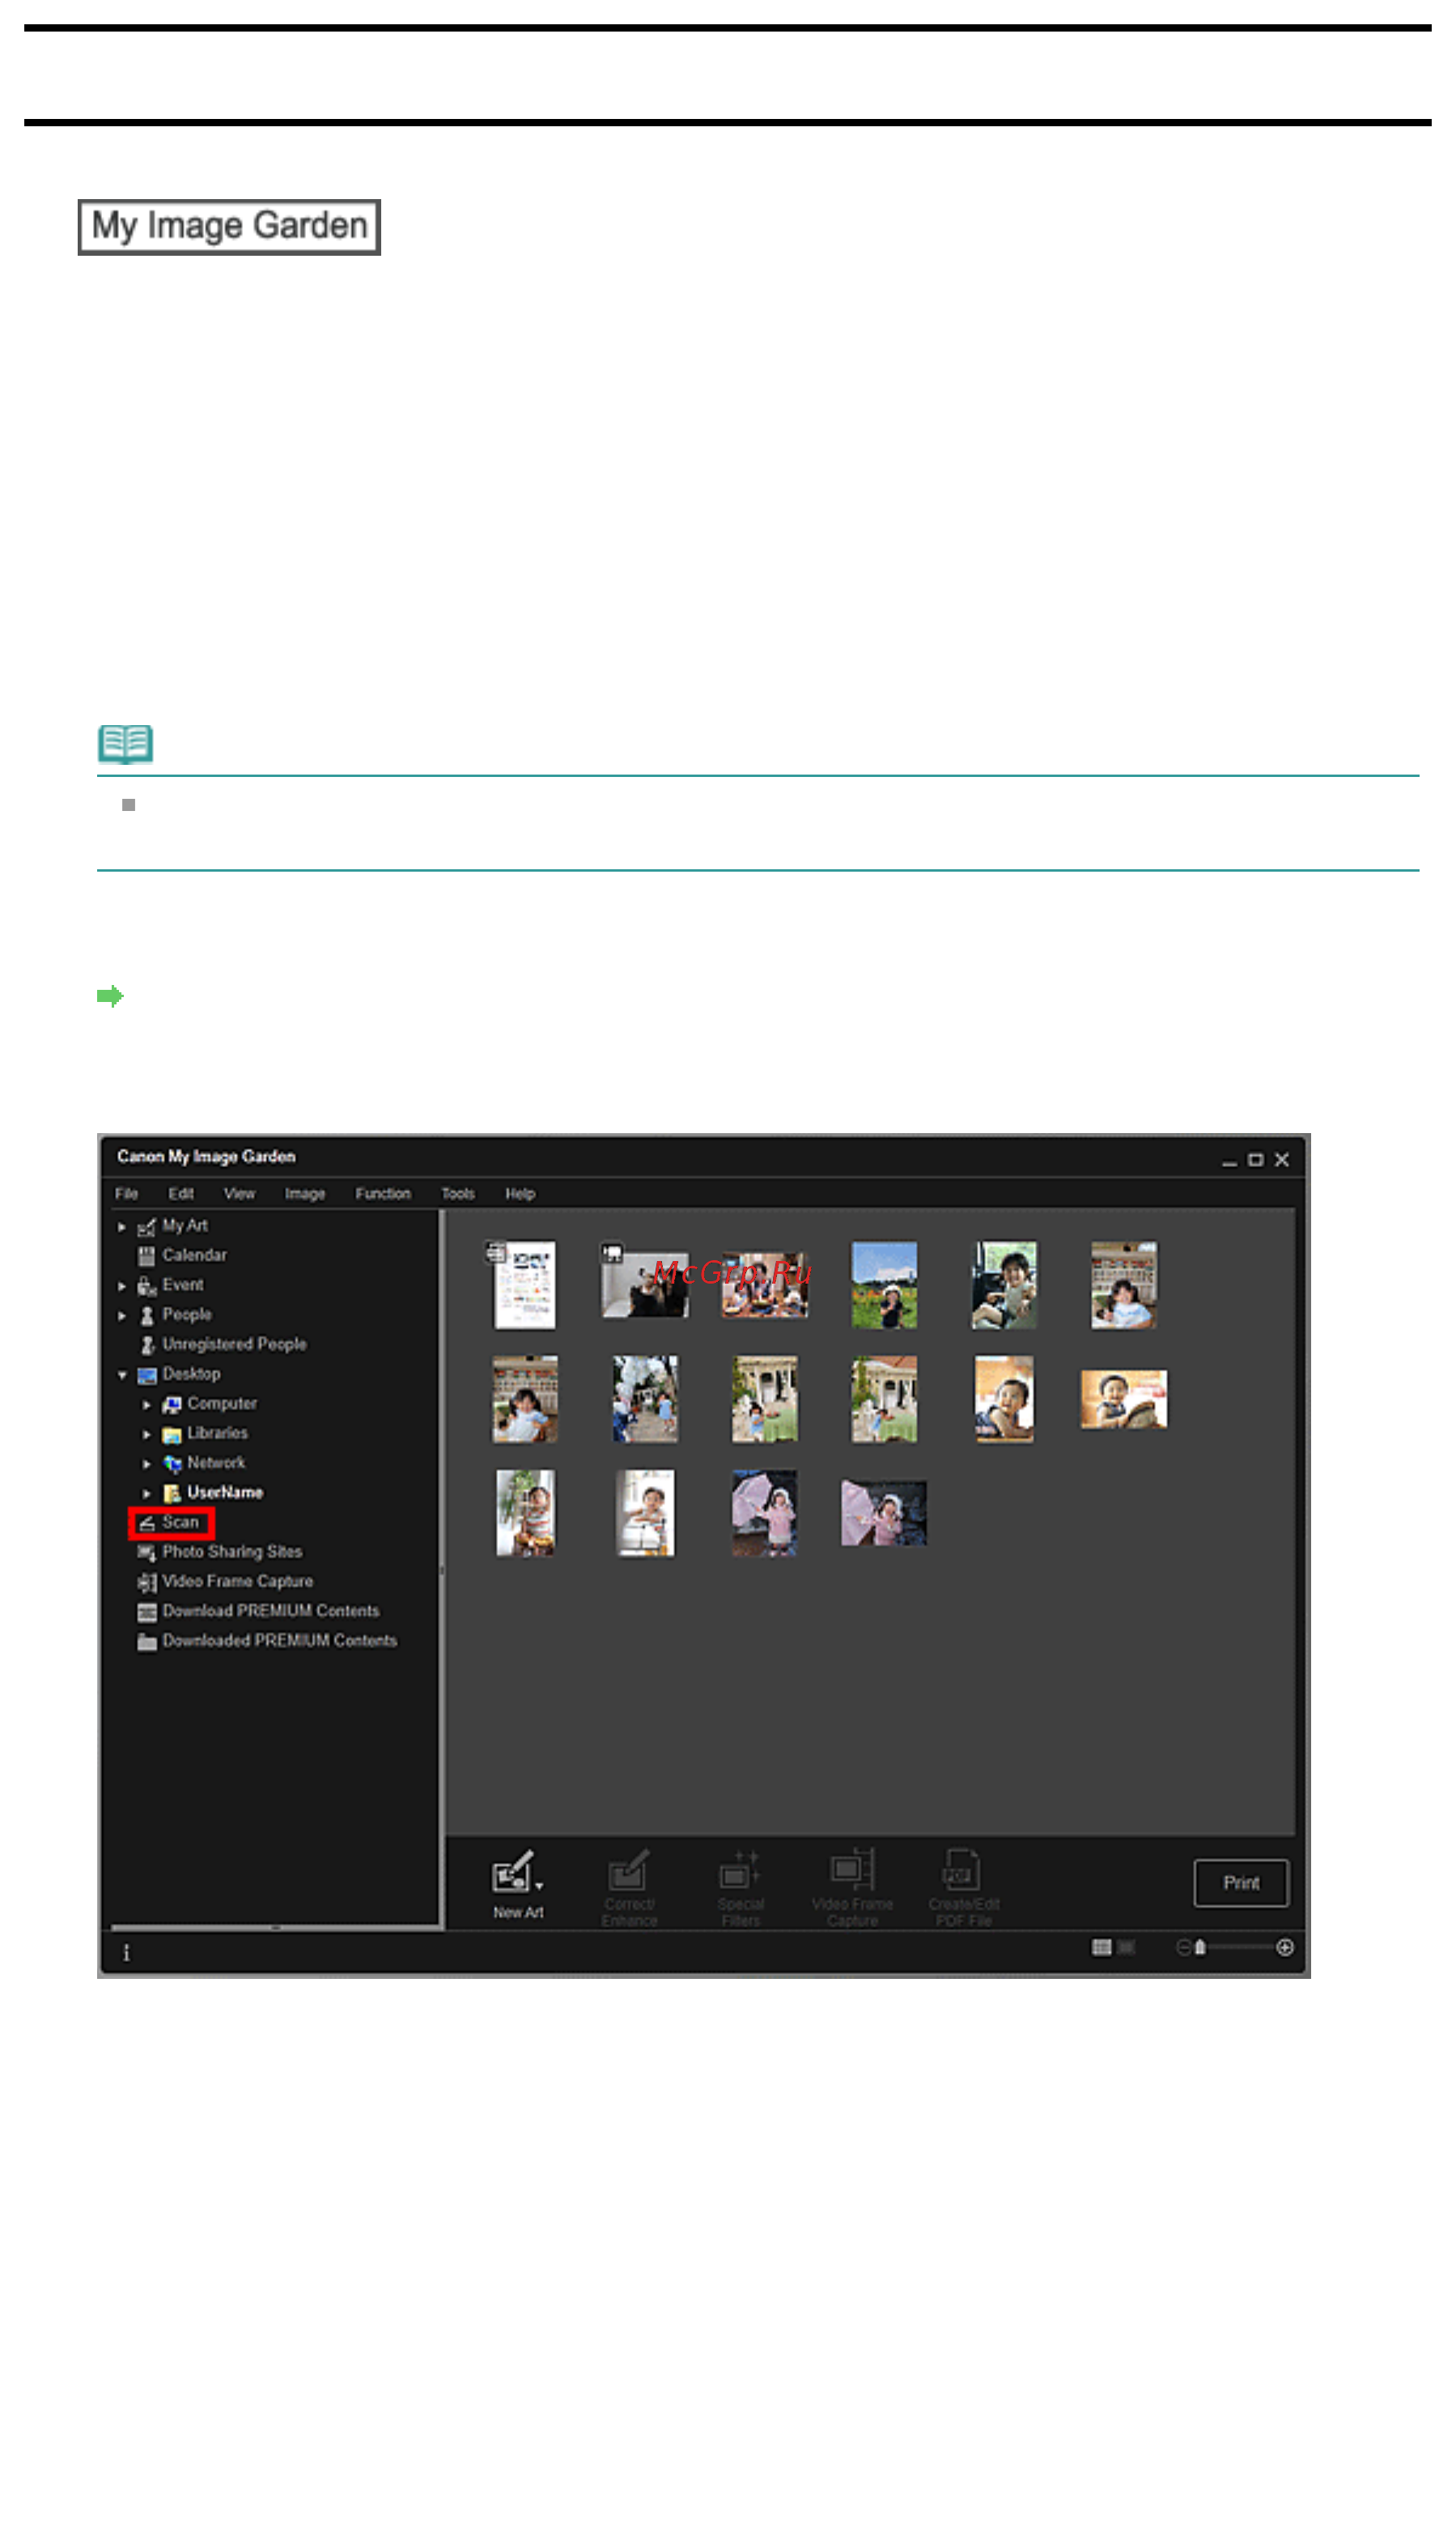The width and height of the screenshot is (1456, 2543).
Task: Click the Computer icon in tree
Action: point(171,1404)
